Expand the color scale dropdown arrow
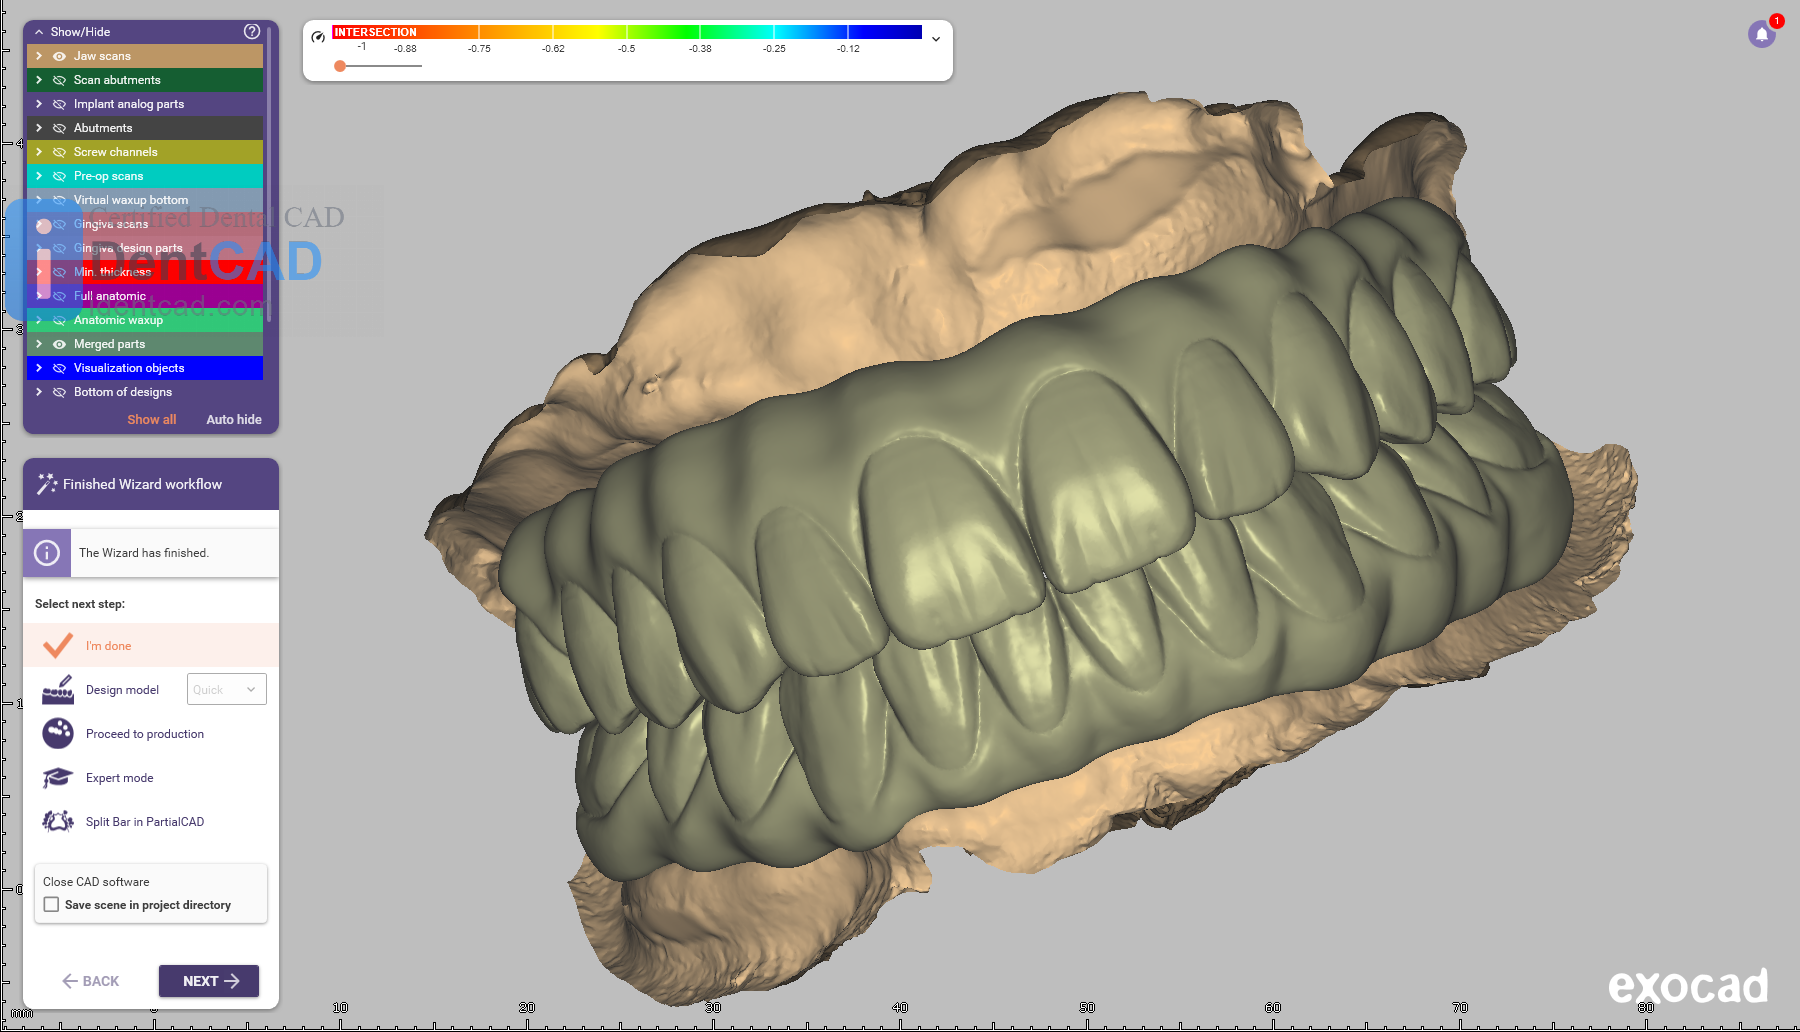This screenshot has height=1032, width=1800. pyautogui.click(x=936, y=39)
